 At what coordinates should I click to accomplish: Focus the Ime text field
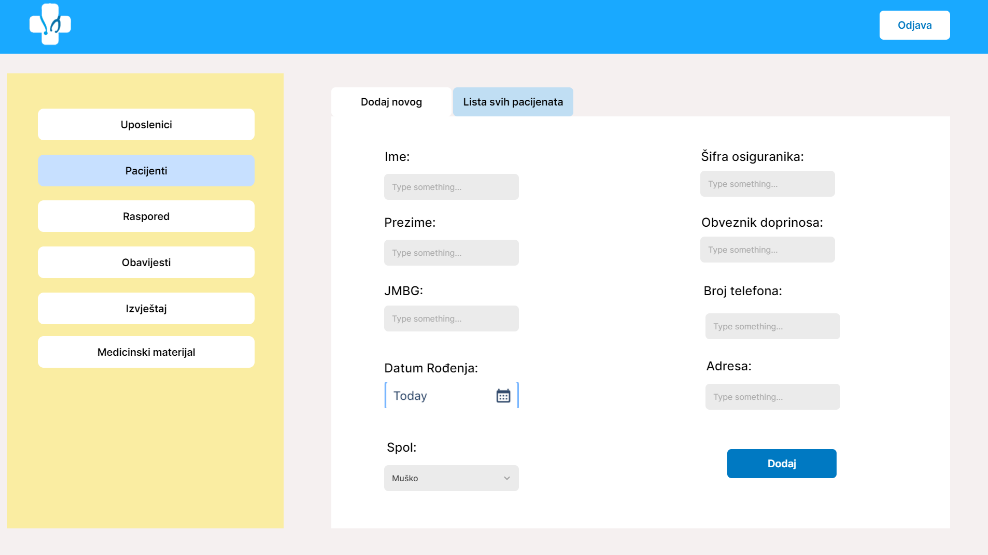click(x=451, y=187)
